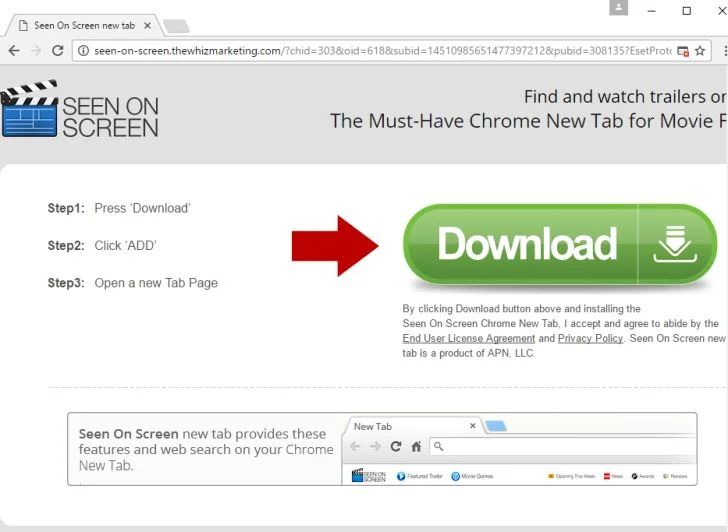Reload the page with the refresh icon
Screen dimensions: 728x532
tap(58, 51)
